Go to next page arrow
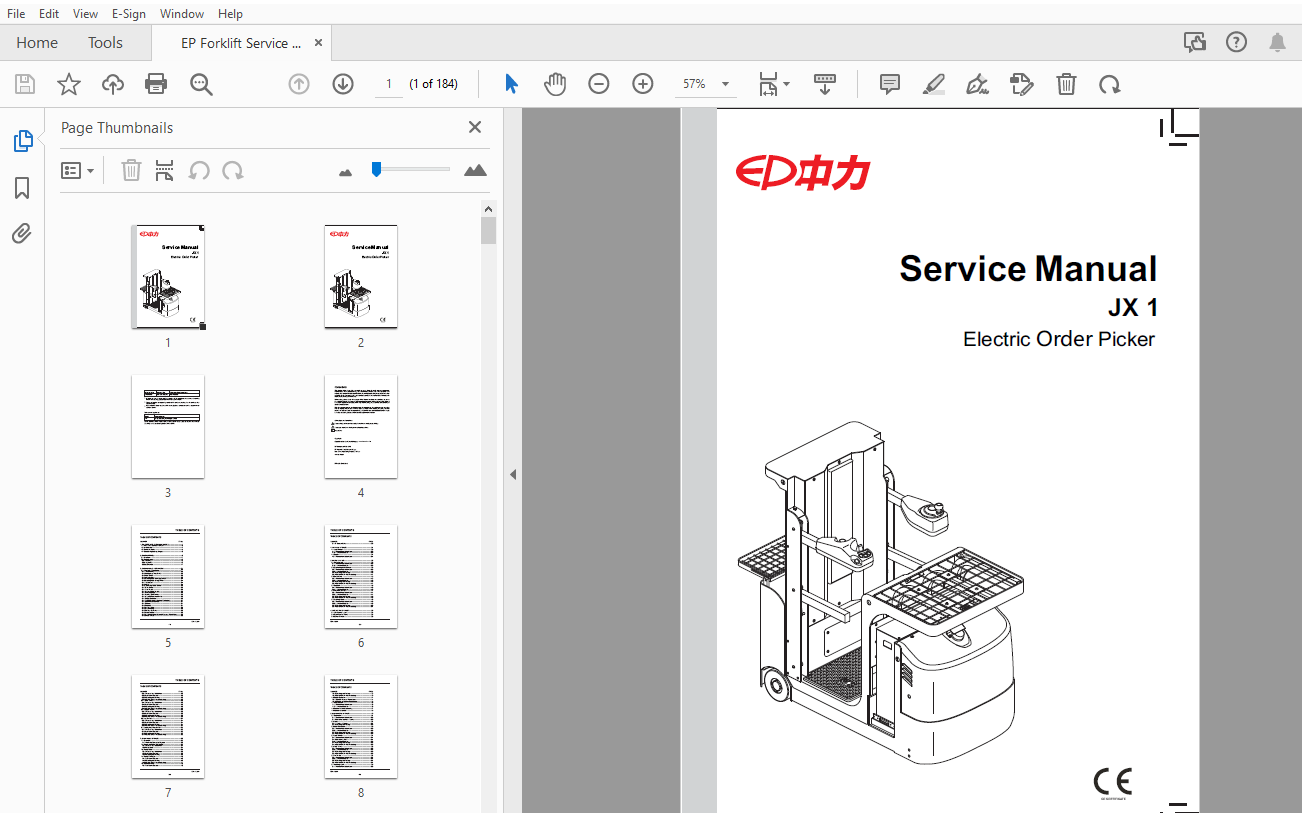Screen dimensions: 1302x813 tap(343, 84)
